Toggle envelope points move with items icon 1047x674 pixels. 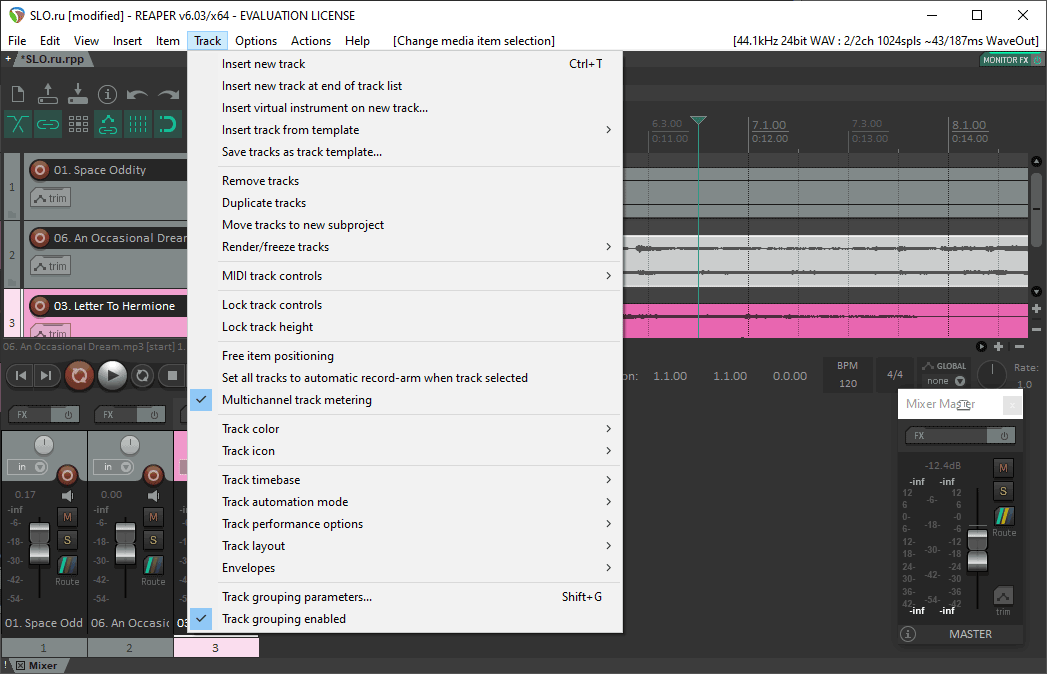pos(108,124)
